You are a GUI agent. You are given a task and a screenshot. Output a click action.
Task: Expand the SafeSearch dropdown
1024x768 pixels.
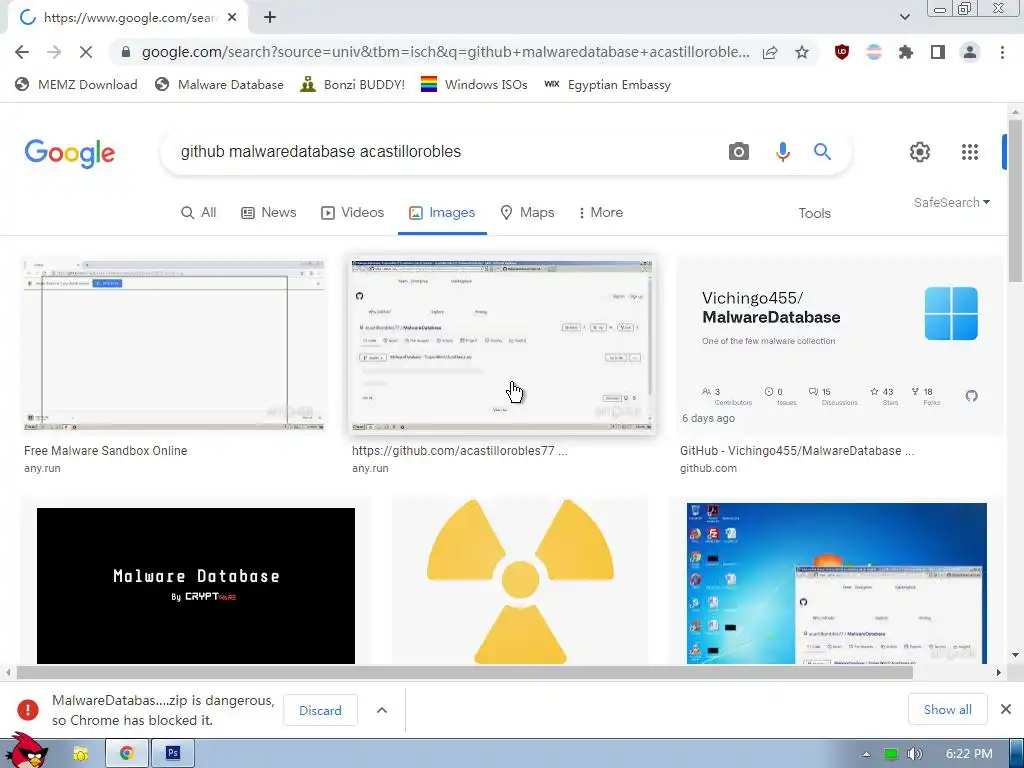coord(952,202)
